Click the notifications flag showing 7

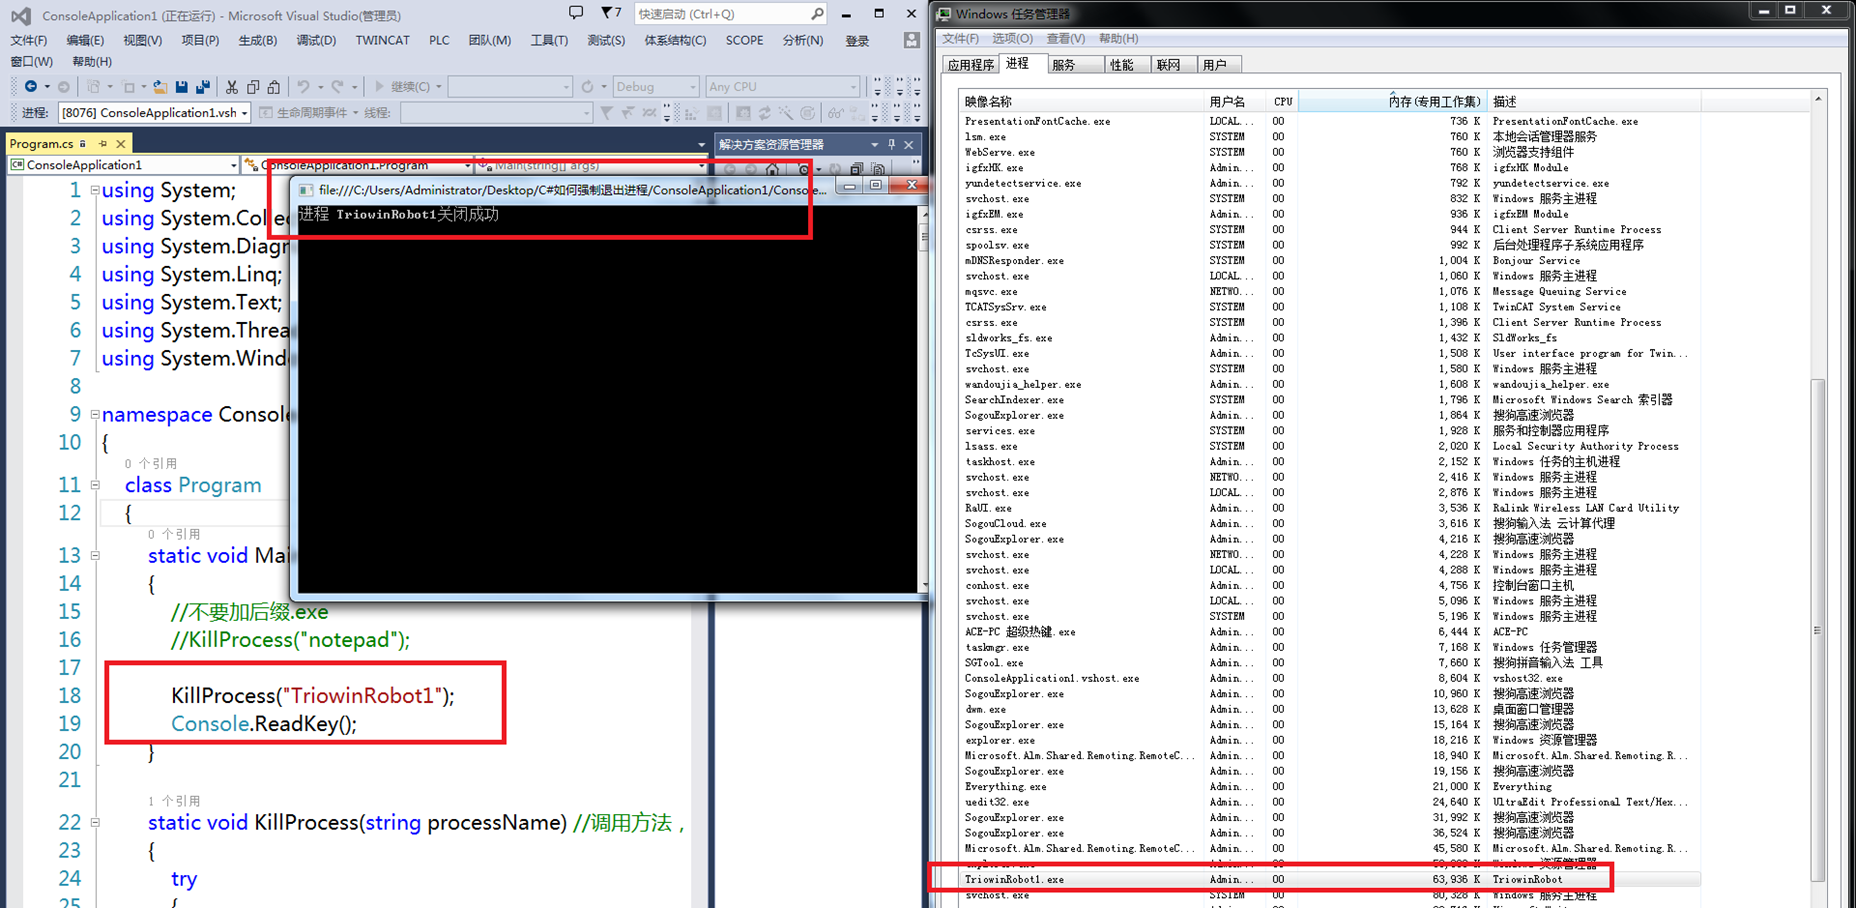coord(611,13)
